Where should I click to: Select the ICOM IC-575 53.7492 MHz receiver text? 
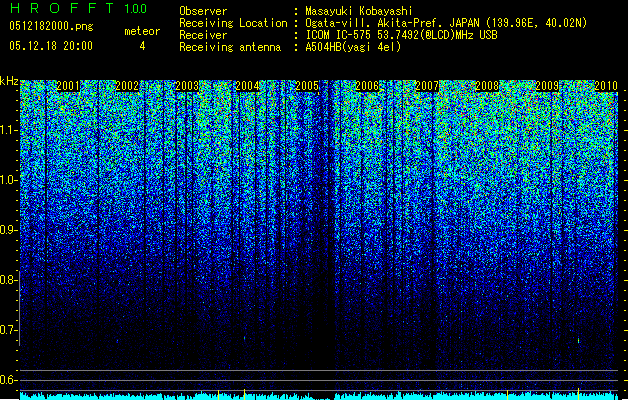click(401, 35)
